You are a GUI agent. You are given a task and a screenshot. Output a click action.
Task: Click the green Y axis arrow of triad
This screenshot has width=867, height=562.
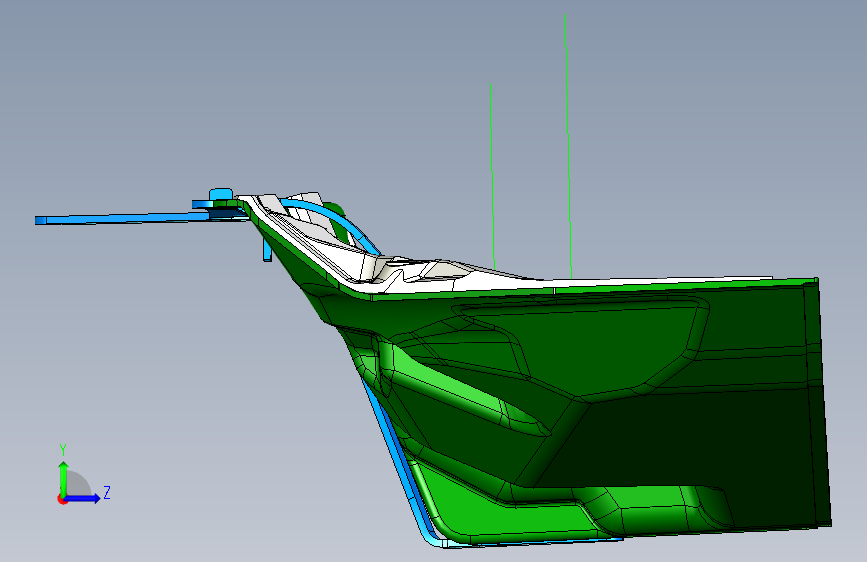click(63, 478)
